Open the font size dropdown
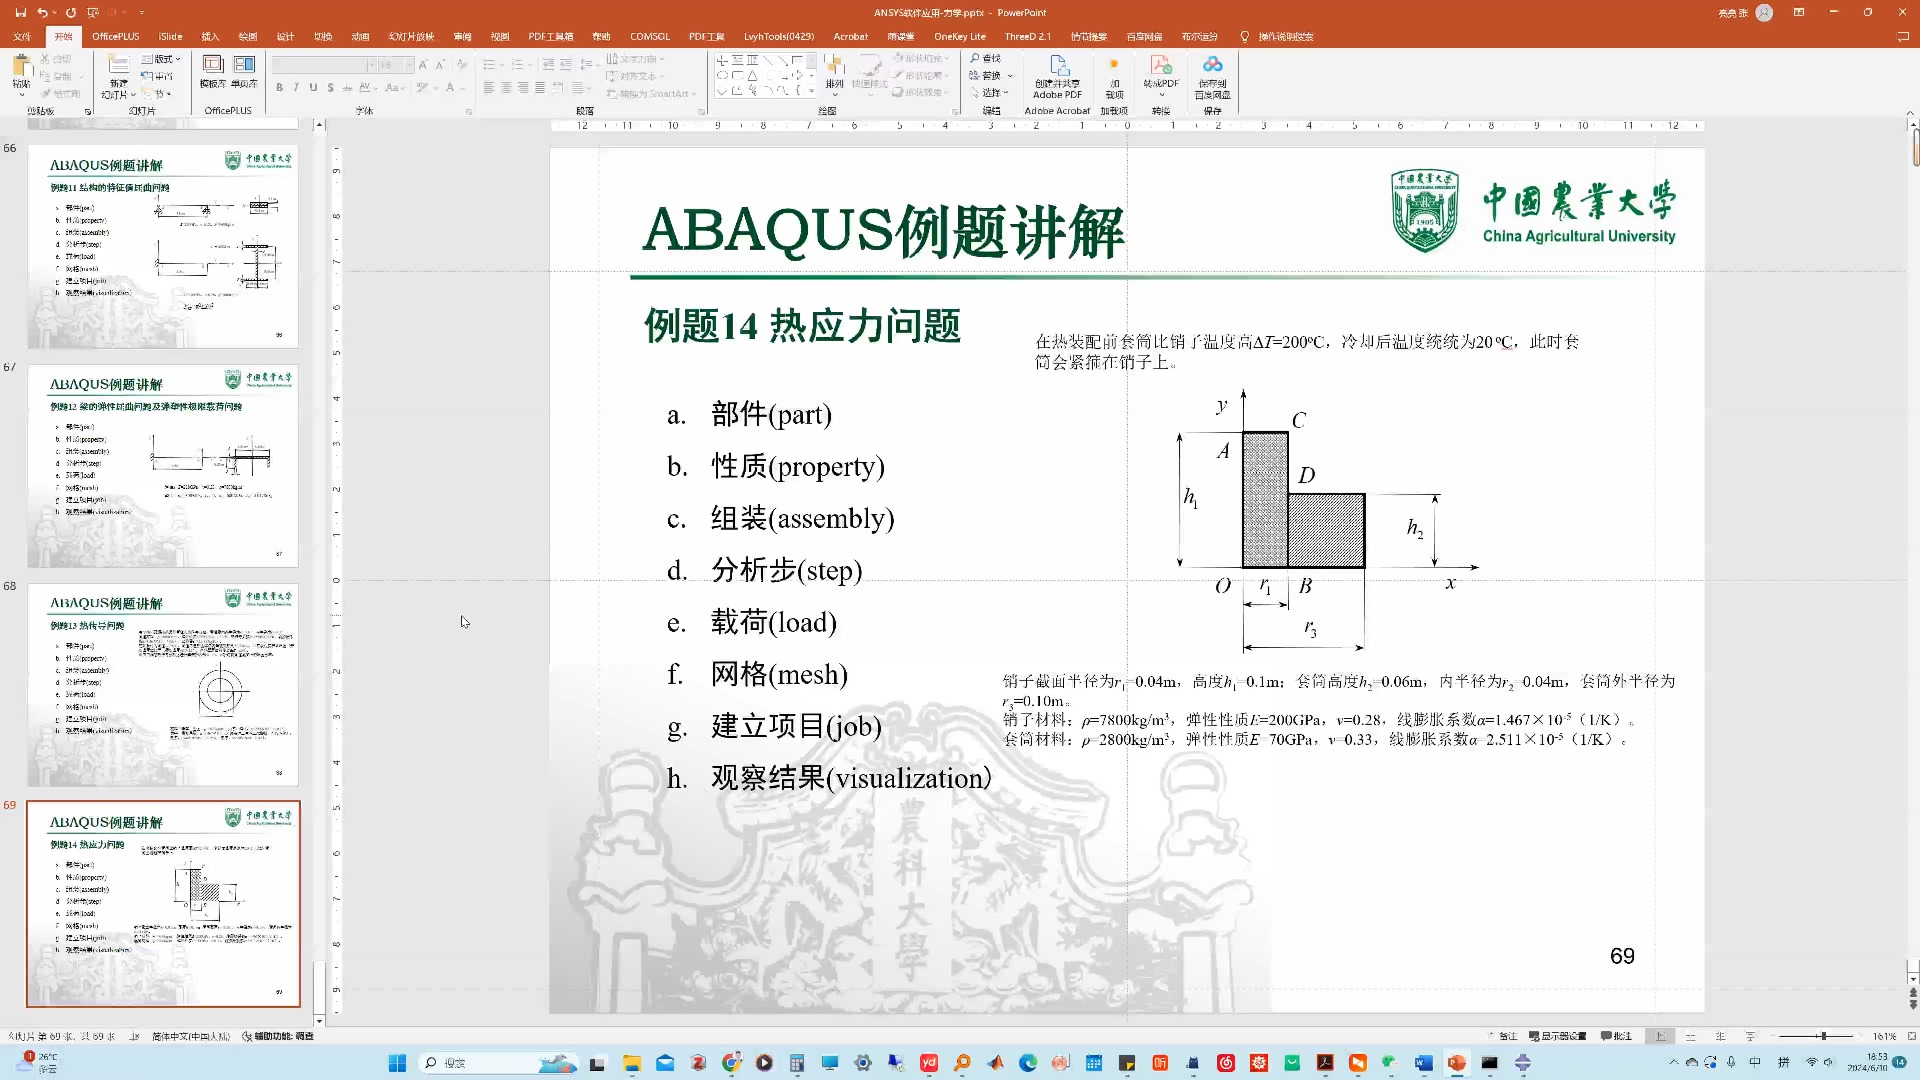The height and width of the screenshot is (1080, 1920). point(409,65)
